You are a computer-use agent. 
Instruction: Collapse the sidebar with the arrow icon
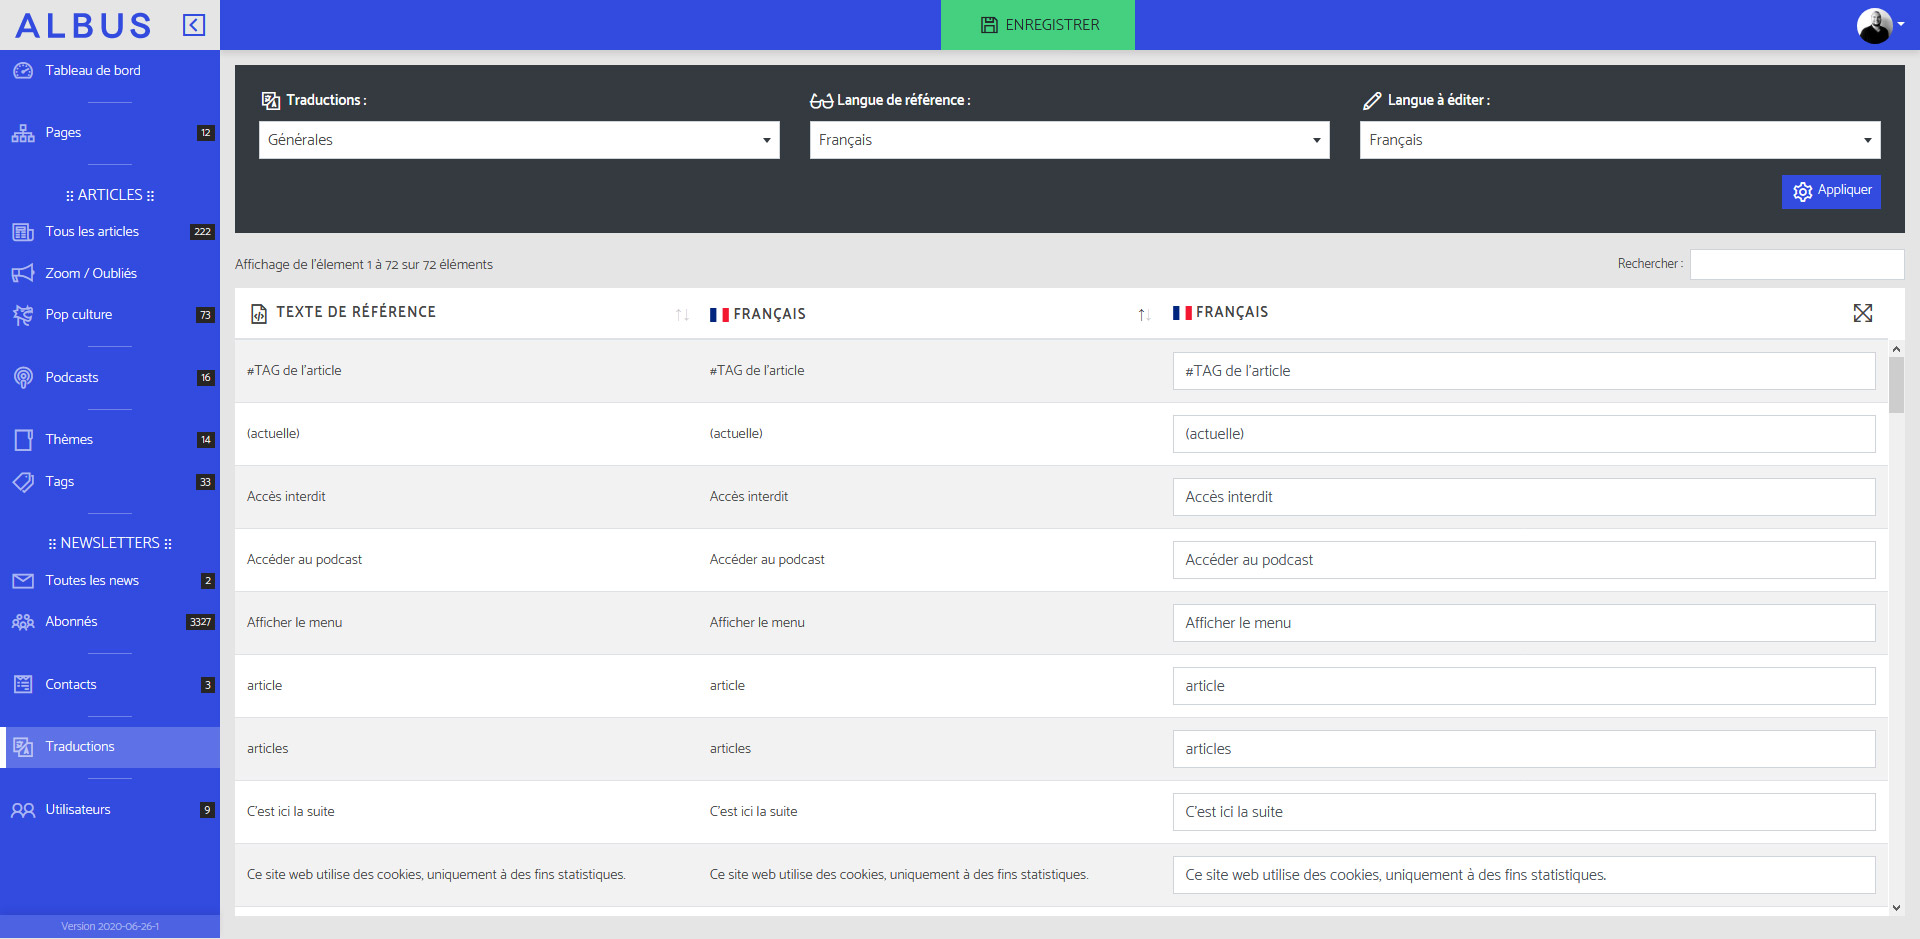[x=194, y=25]
